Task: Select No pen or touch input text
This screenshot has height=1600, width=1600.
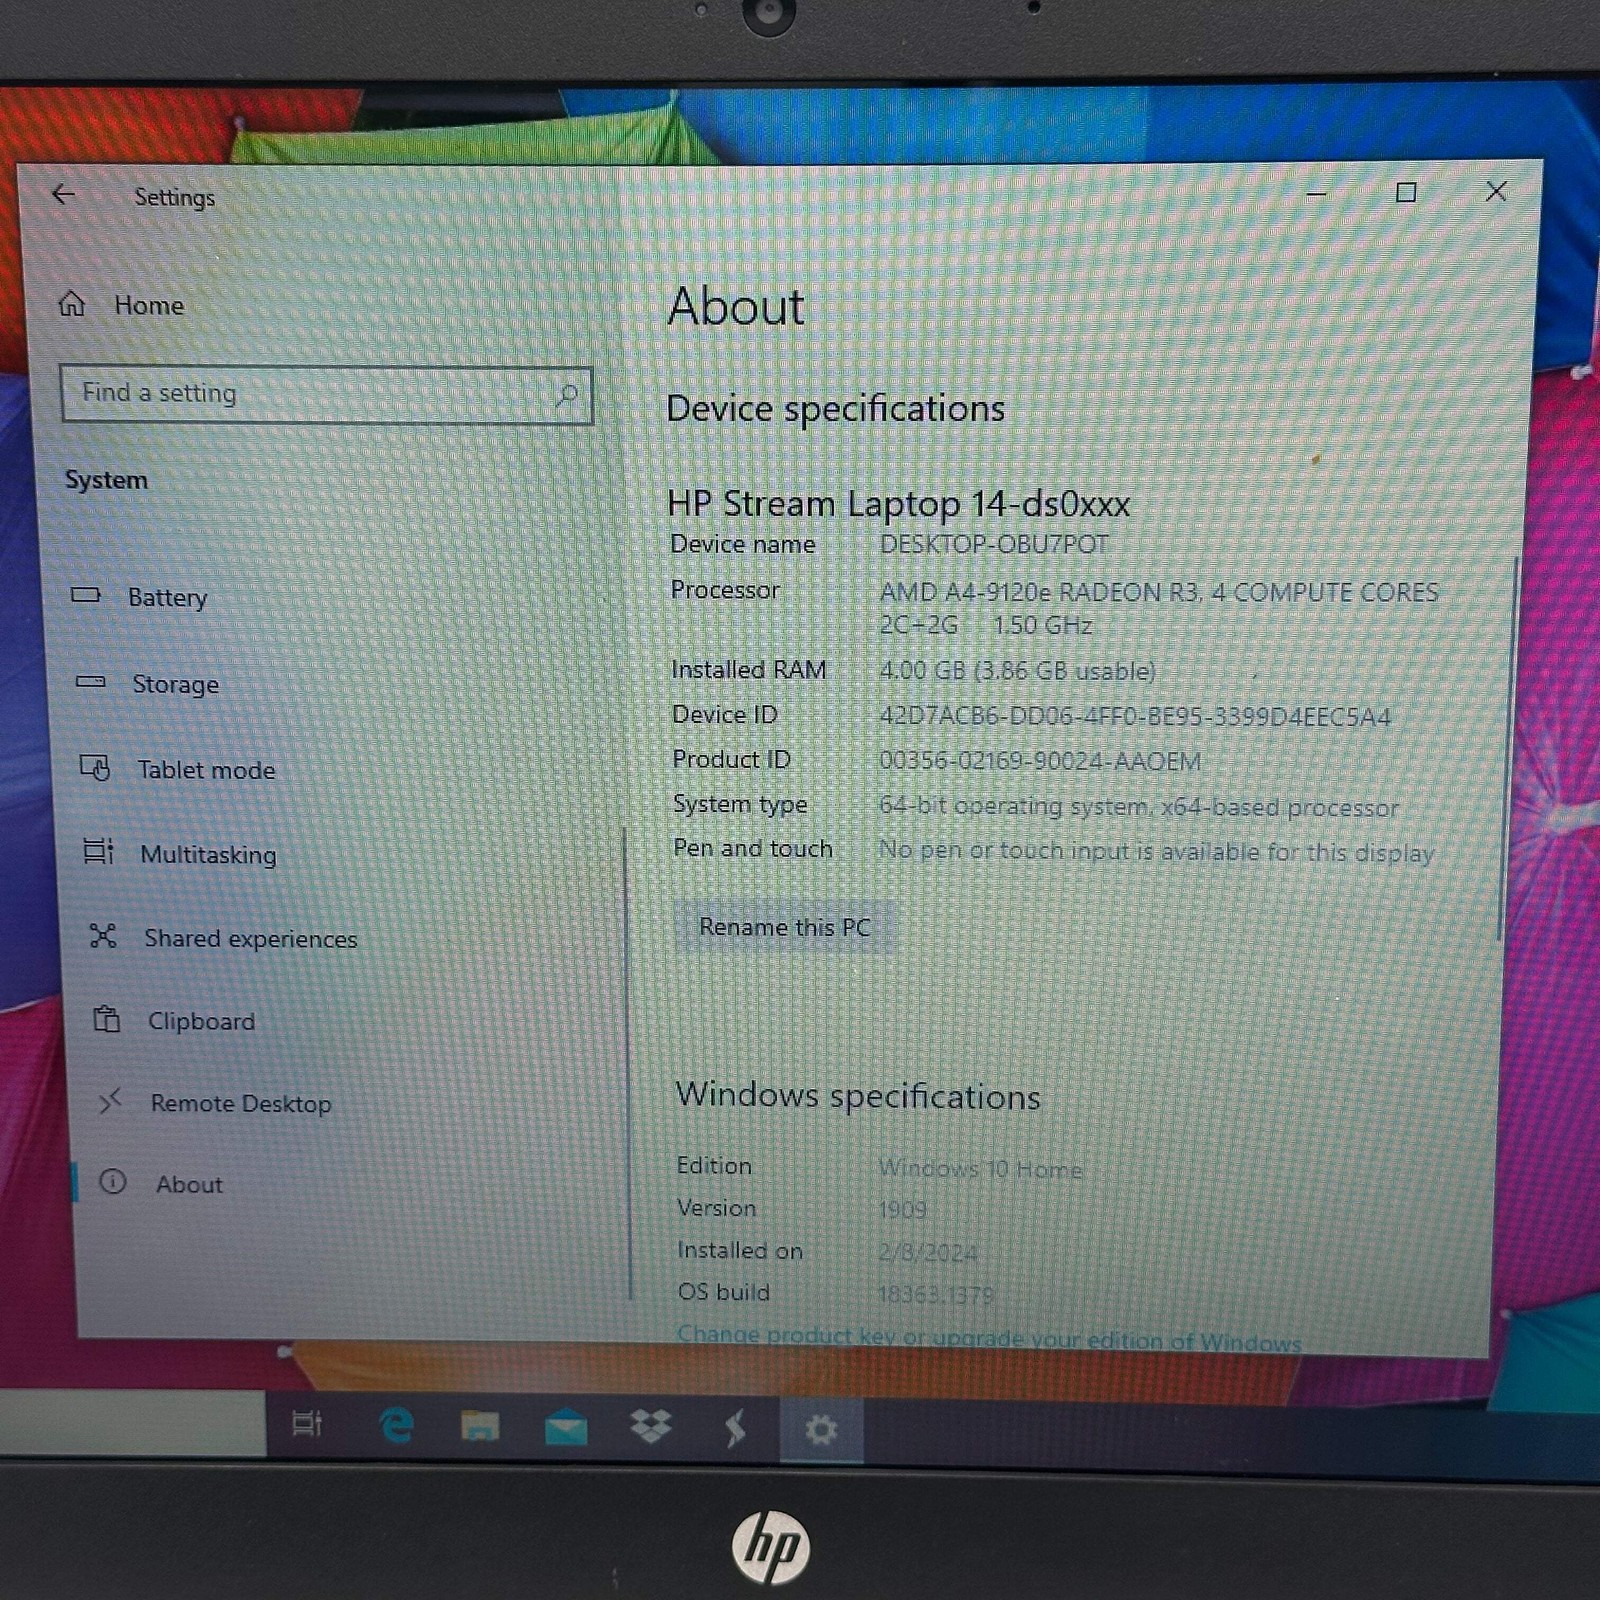Action: (x=1156, y=851)
